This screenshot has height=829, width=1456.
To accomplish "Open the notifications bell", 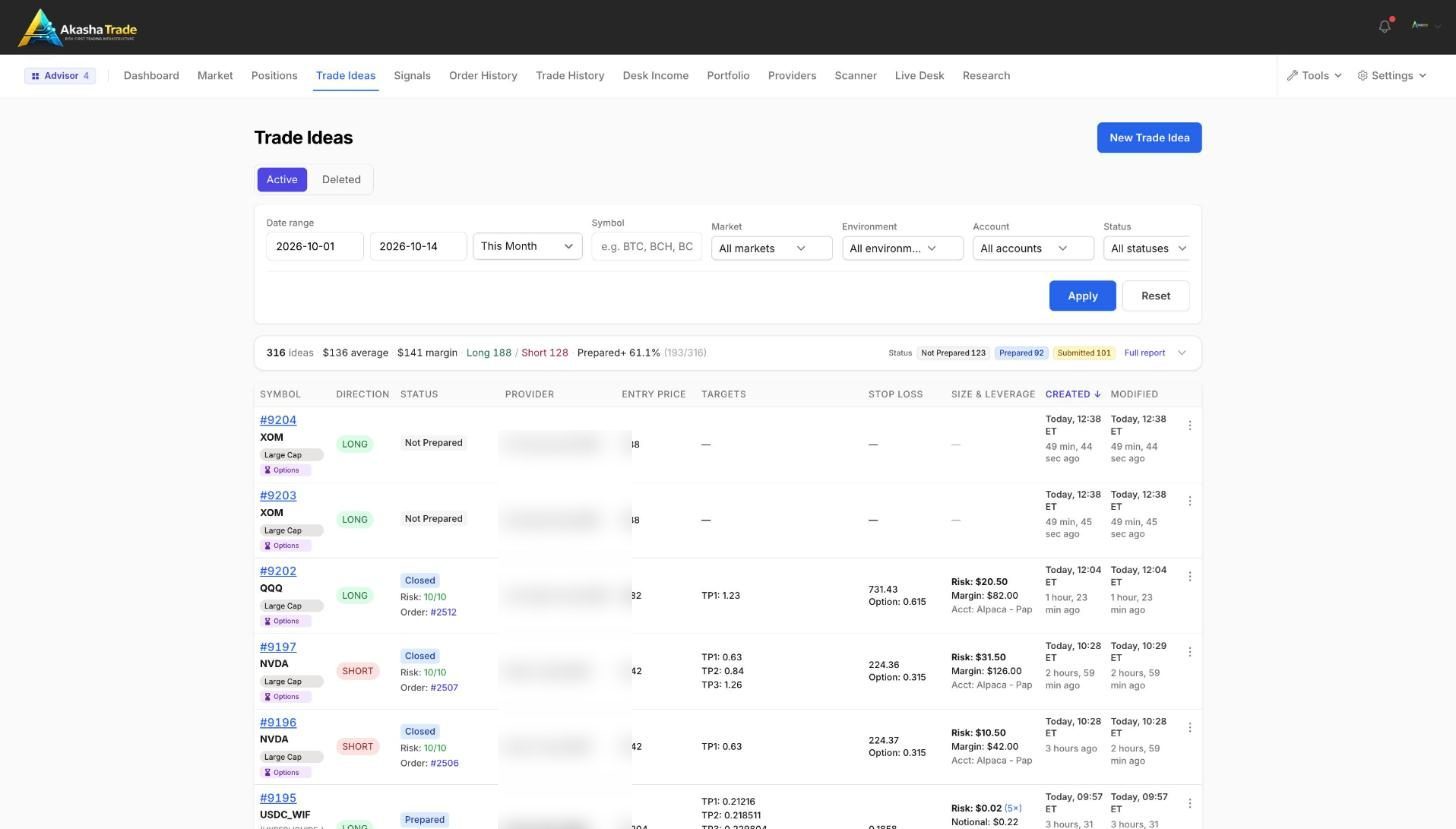I will [x=1385, y=26].
